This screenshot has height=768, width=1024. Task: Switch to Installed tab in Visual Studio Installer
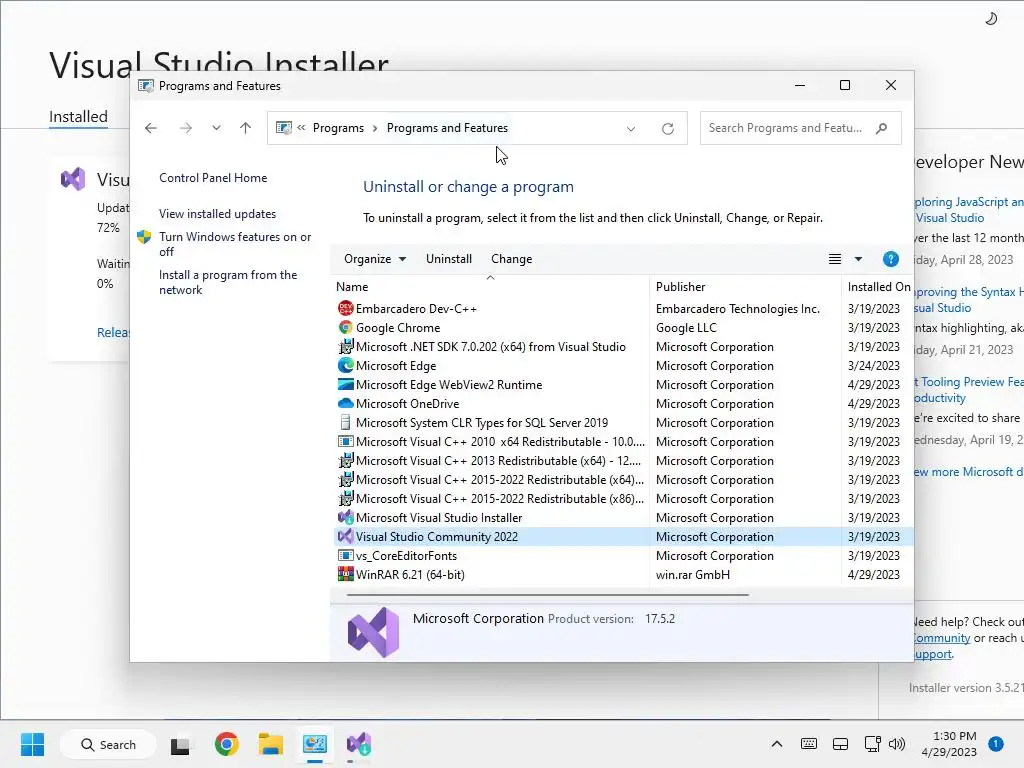[x=78, y=116]
